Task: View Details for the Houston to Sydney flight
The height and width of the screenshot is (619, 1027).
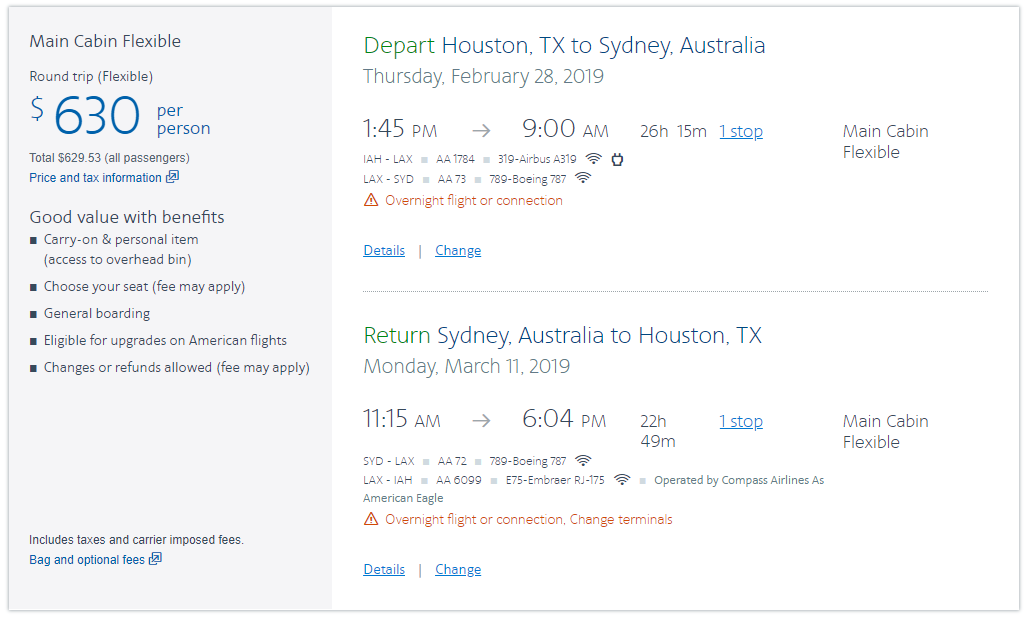Action: [384, 251]
